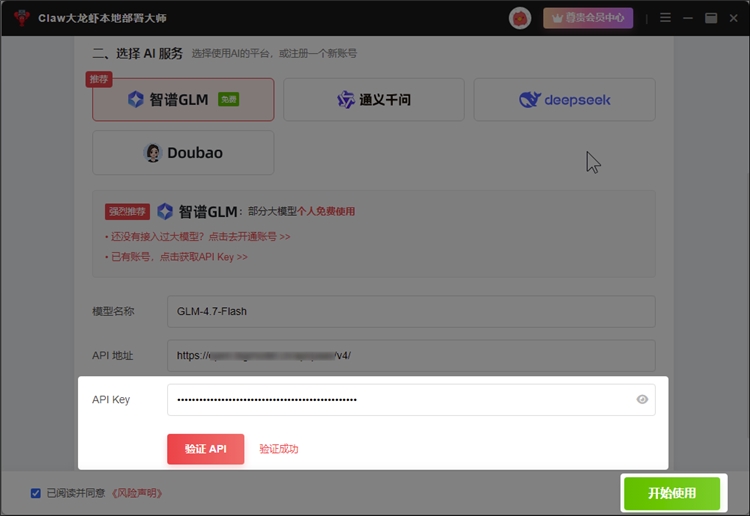The width and height of the screenshot is (750, 516).
Task: Minimize the Claw deployment window
Action: 688,18
